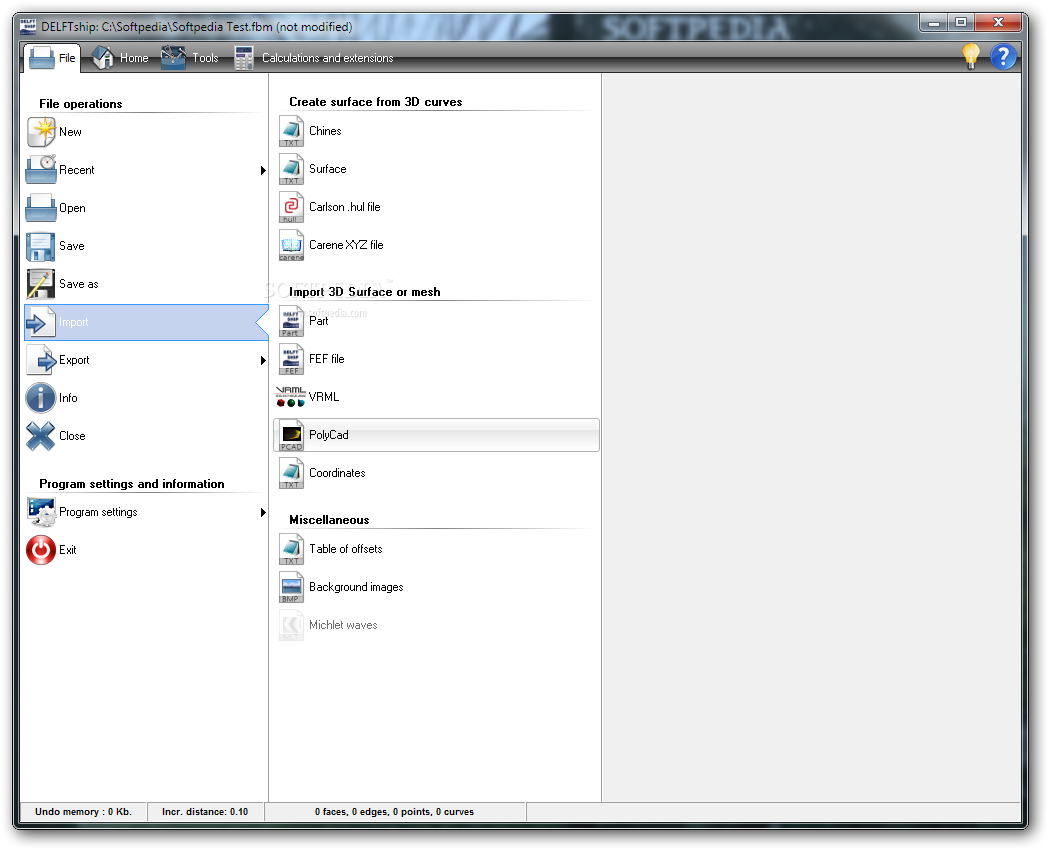Switch to the Home tab
The image size is (1049, 850).
coord(120,58)
